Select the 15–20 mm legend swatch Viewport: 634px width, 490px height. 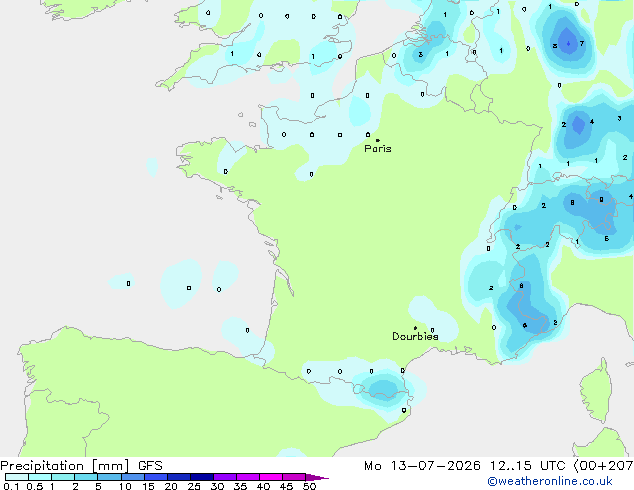click(x=155, y=477)
